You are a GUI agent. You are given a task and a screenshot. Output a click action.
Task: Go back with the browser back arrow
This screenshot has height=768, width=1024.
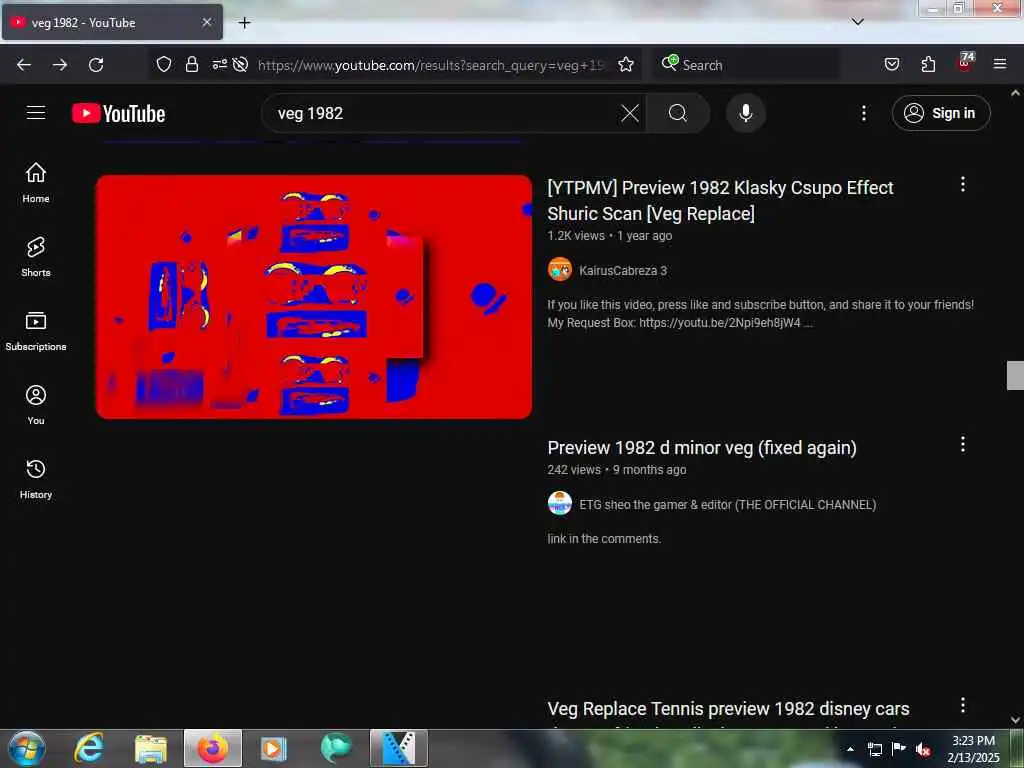coord(24,65)
